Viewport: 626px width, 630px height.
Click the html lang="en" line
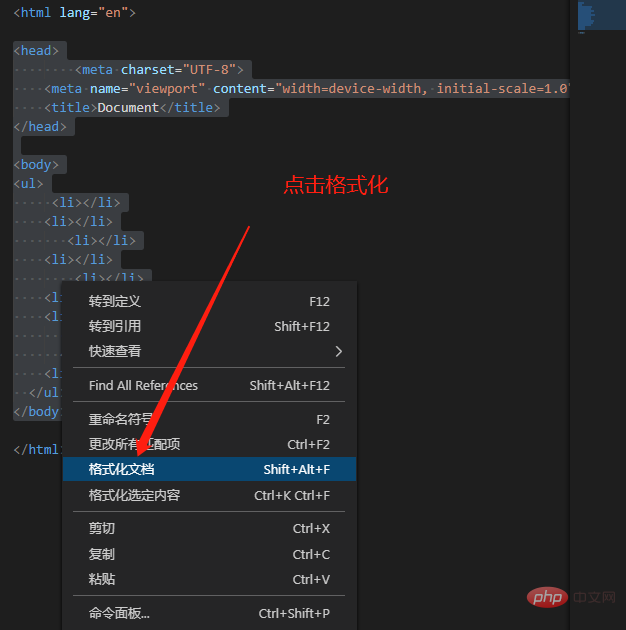pyautogui.click(x=75, y=12)
